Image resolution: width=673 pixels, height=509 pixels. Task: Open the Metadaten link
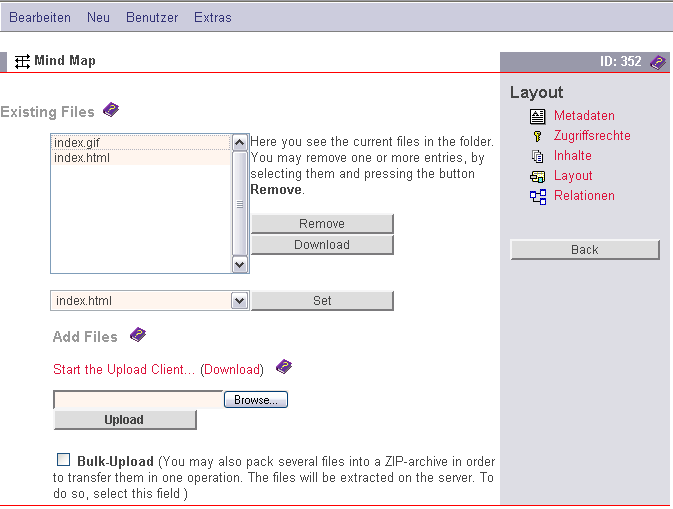click(584, 115)
